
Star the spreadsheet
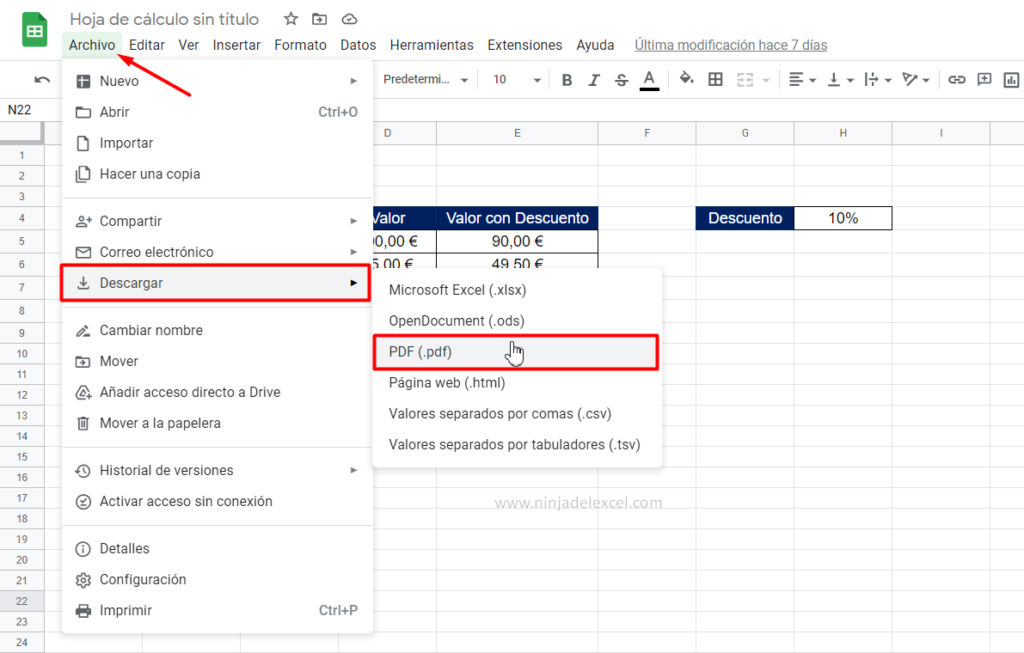pyautogui.click(x=289, y=18)
